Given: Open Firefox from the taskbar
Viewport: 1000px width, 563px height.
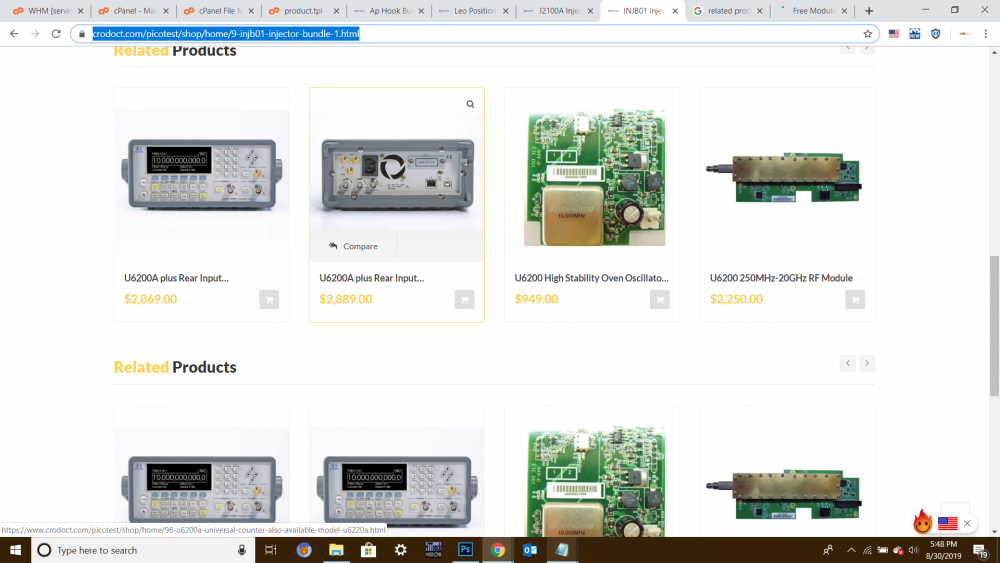Looking at the screenshot, I should point(304,550).
